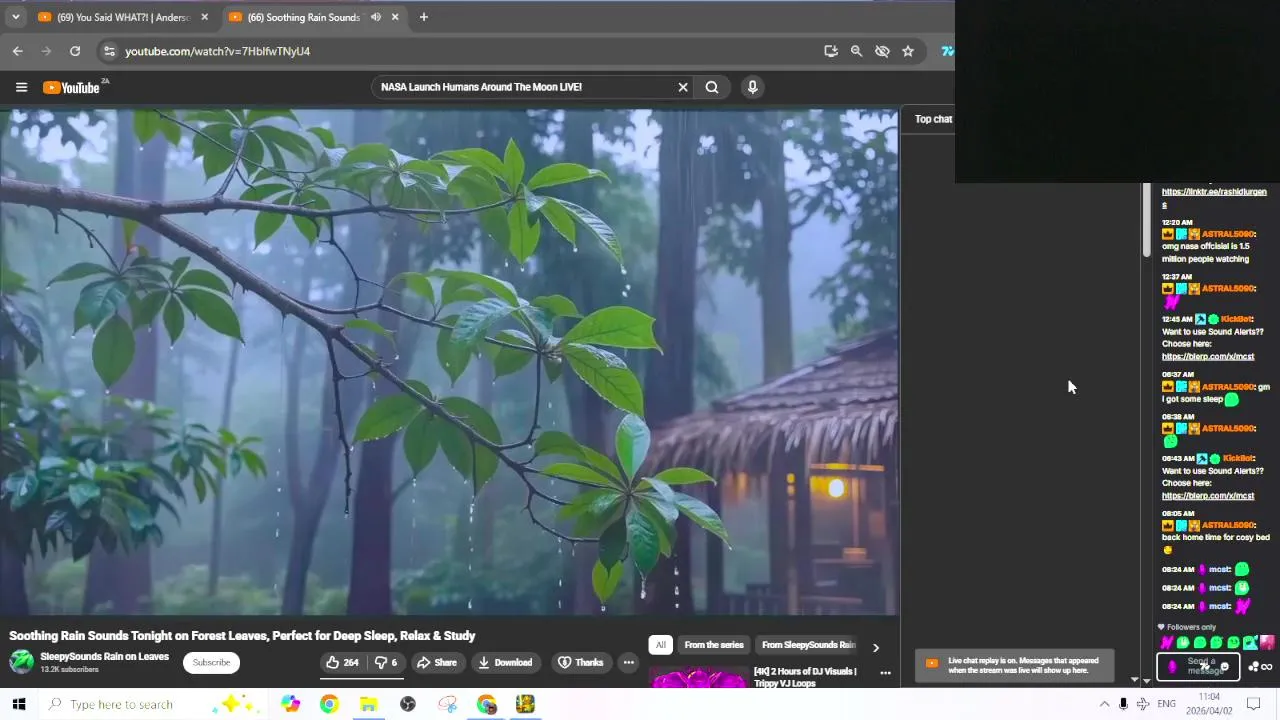Clear the YouTube search box text

(683, 87)
